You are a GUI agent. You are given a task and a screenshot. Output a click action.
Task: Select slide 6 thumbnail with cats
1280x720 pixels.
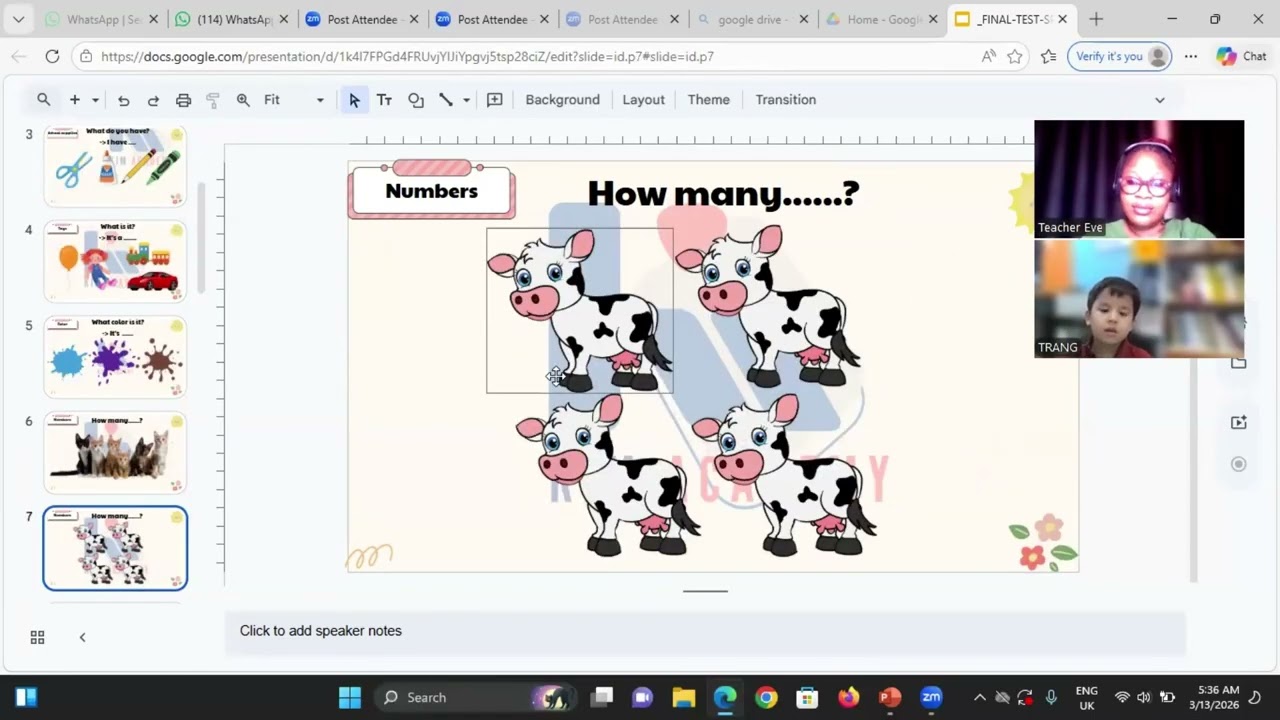point(115,453)
